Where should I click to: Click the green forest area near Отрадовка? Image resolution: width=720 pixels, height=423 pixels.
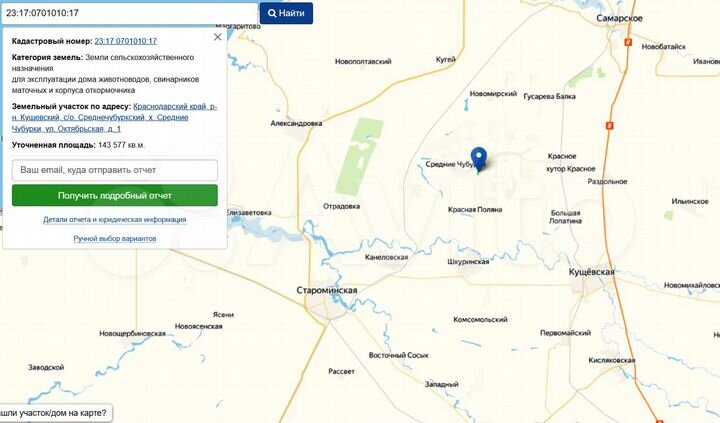[x=359, y=156]
